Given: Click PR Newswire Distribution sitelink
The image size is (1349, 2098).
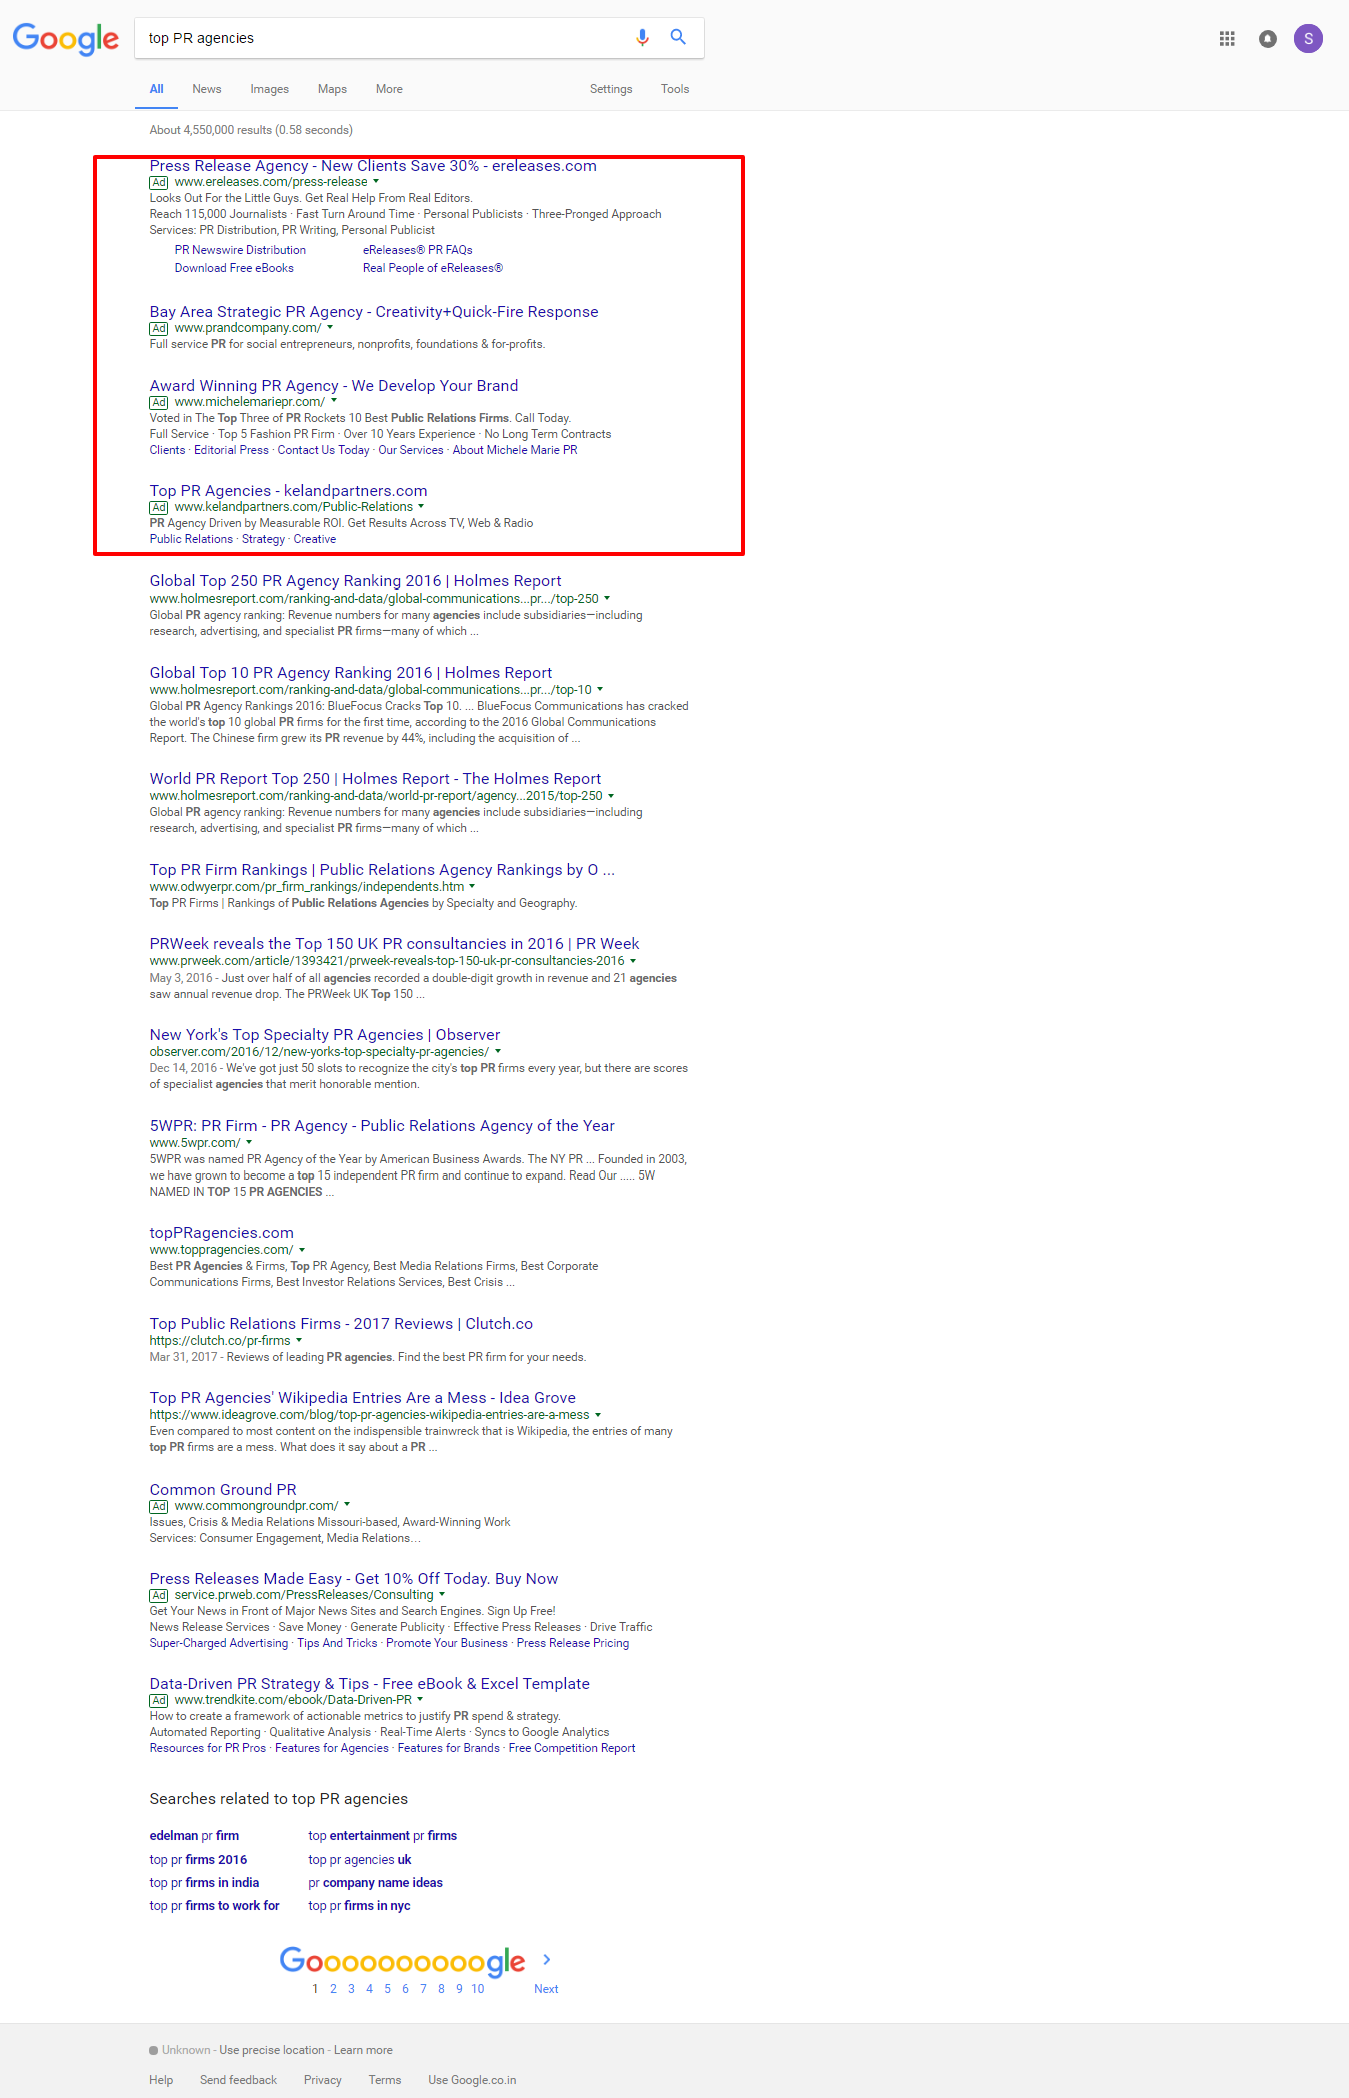Looking at the screenshot, I should (240, 250).
